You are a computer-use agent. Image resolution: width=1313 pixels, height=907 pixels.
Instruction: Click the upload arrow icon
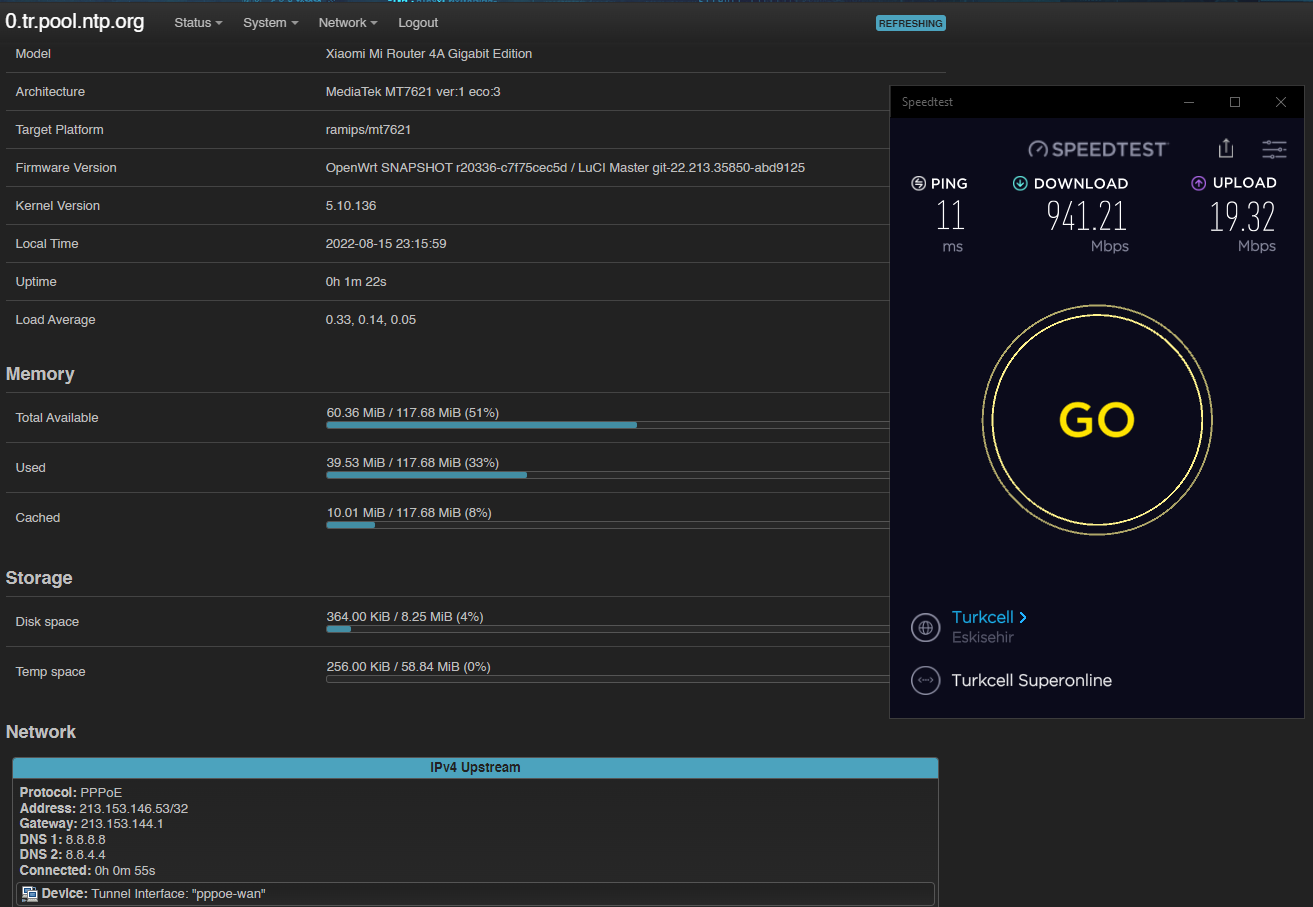[x=1198, y=183]
